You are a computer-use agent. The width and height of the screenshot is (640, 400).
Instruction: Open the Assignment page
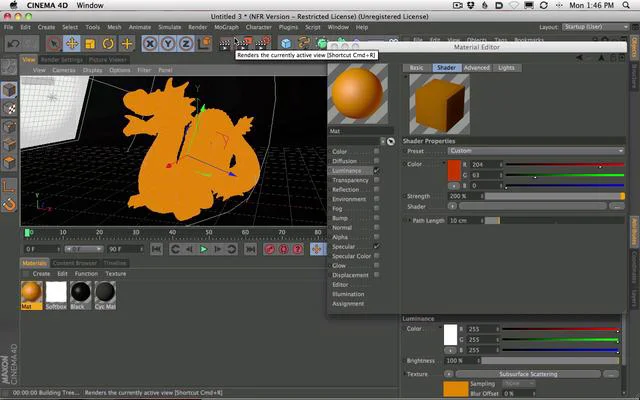348,304
